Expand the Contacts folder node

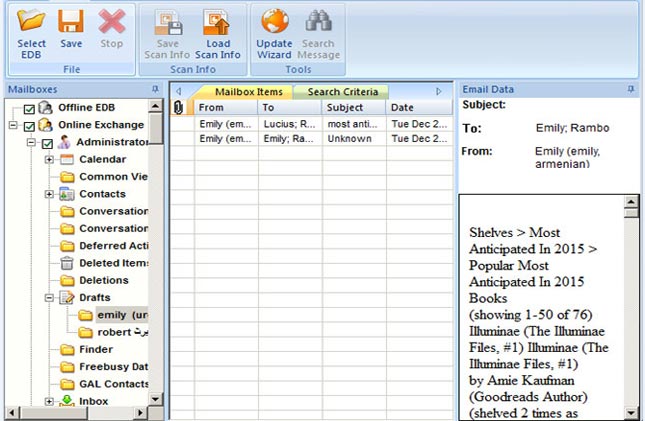(49, 194)
